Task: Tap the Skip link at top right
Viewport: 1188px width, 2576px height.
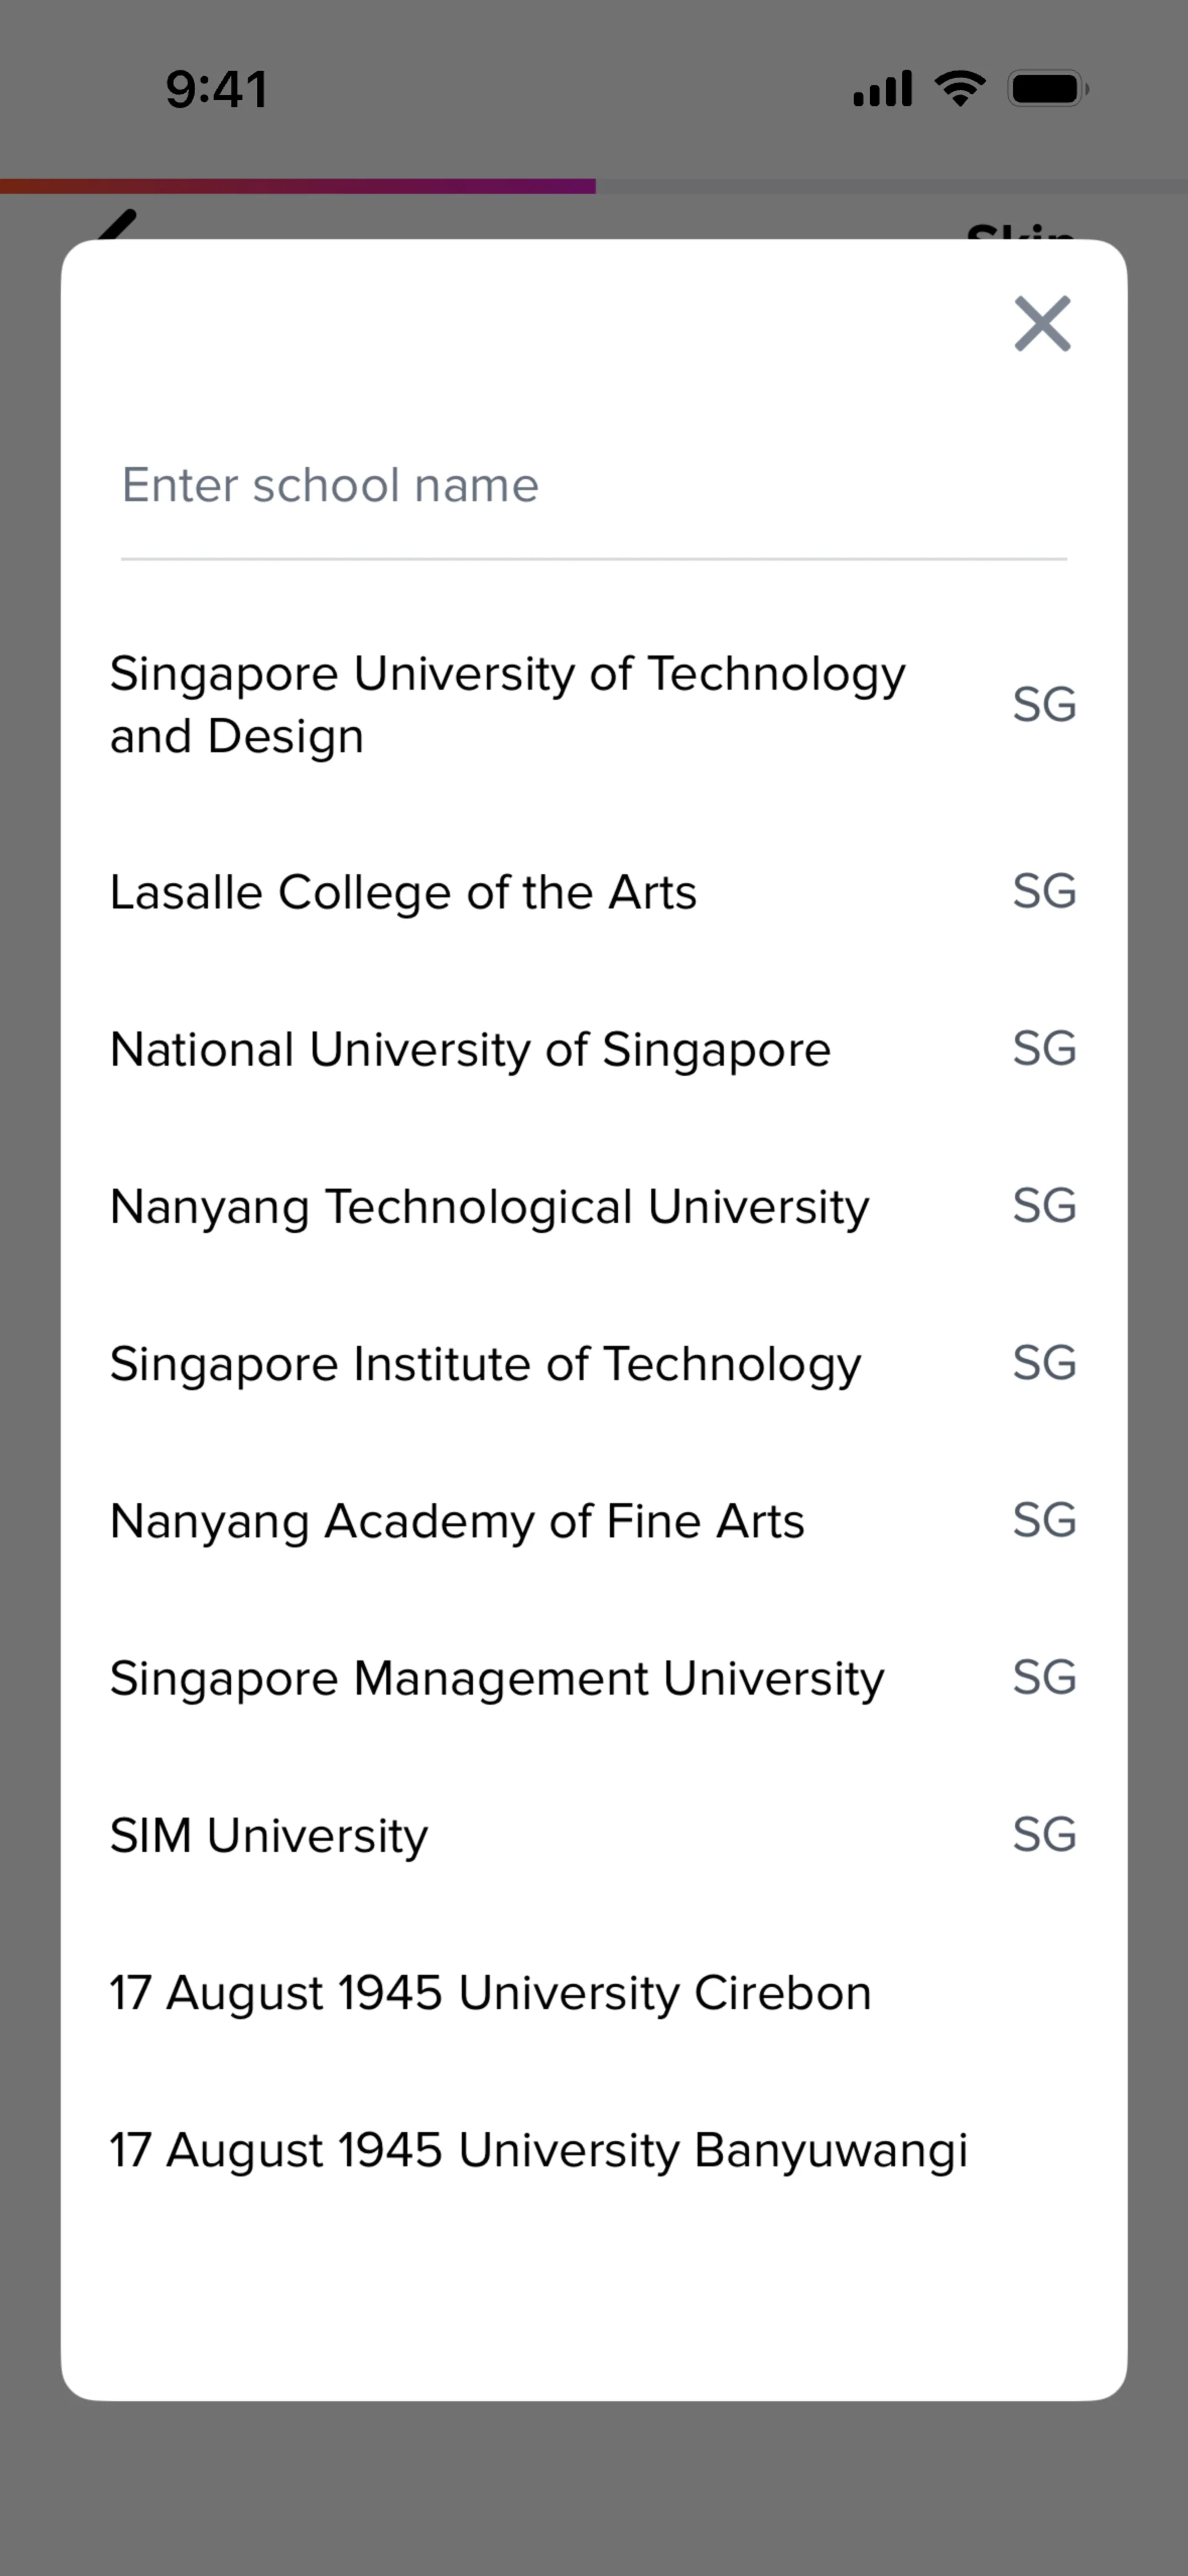Action: coord(1020,229)
